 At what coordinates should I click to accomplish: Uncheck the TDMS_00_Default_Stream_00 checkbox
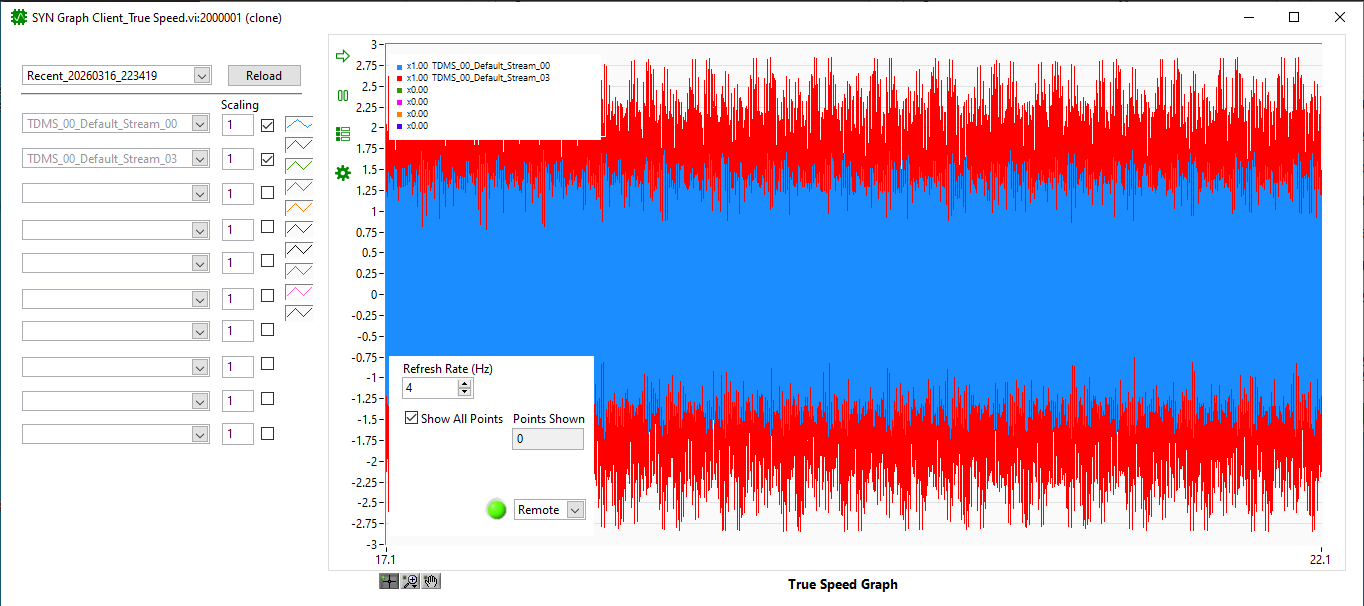[267, 125]
